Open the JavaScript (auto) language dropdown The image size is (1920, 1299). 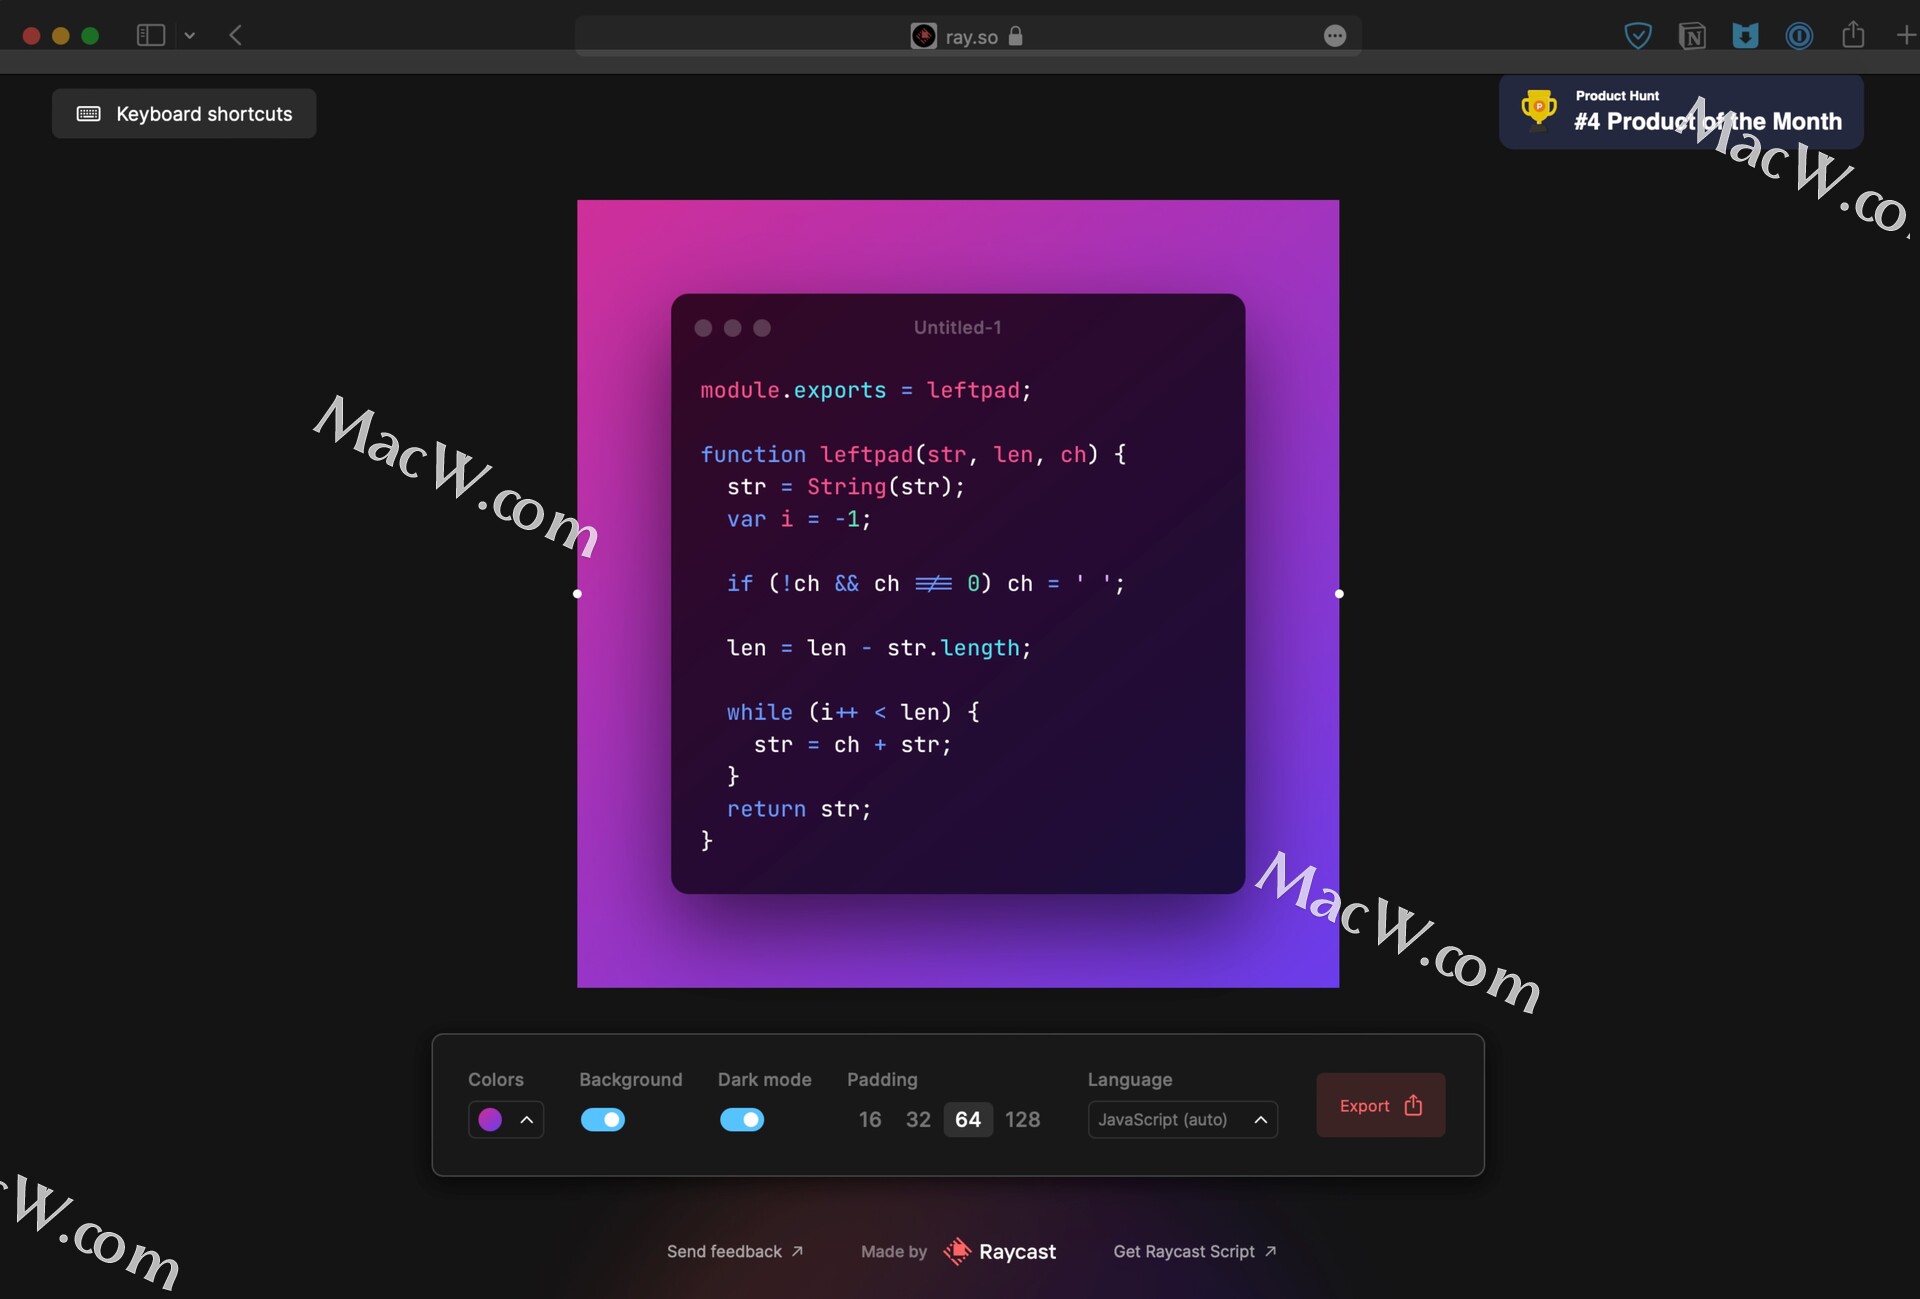1183,1120
